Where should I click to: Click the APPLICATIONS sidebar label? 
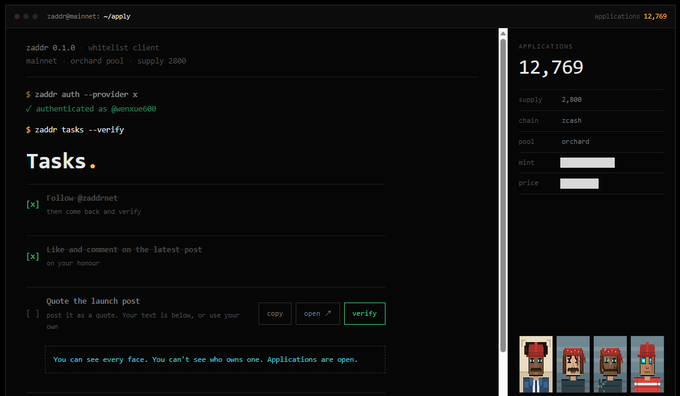(546, 46)
